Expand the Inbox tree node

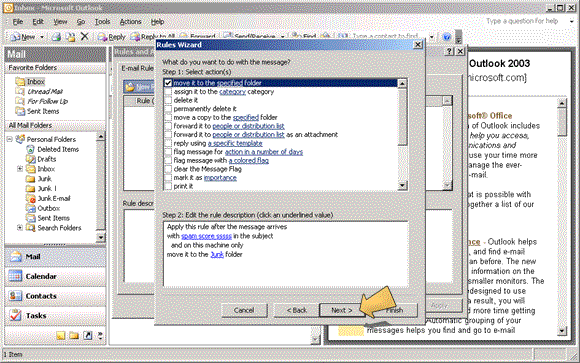point(20,169)
